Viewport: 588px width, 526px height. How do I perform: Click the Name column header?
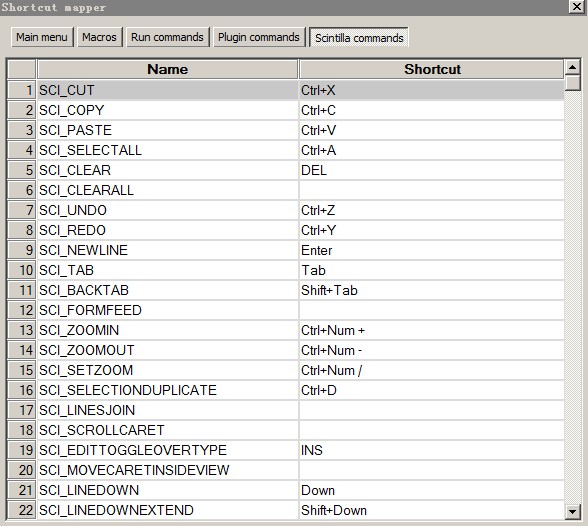[167, 69]
